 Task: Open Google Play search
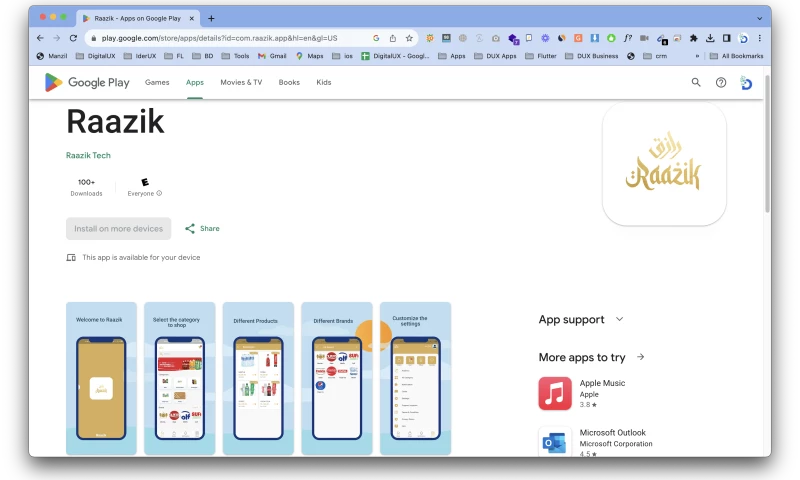[696, 82]
